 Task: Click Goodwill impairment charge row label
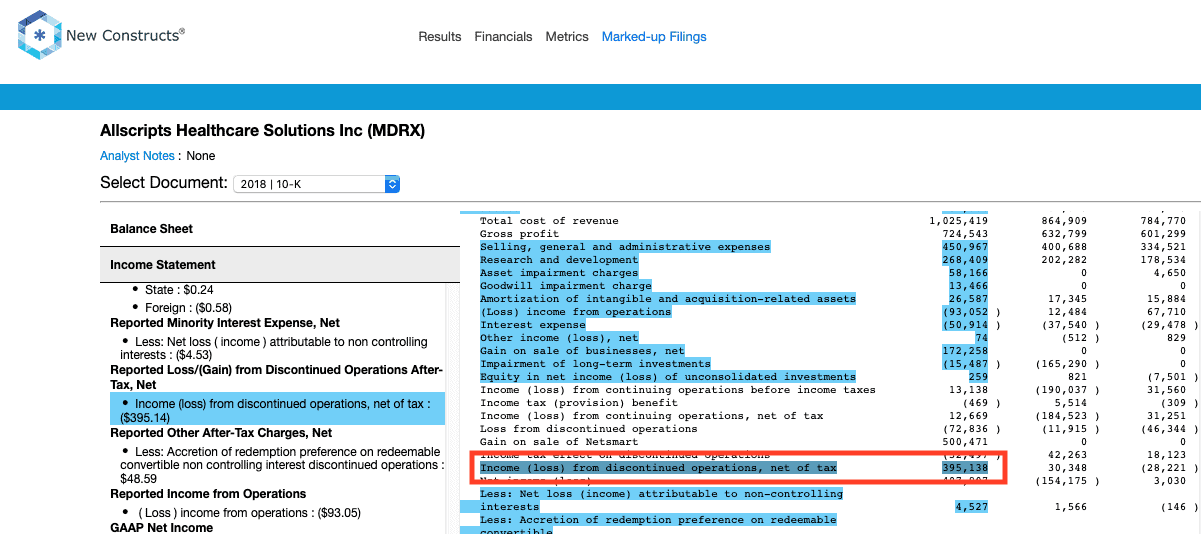(x=565, y=286)
